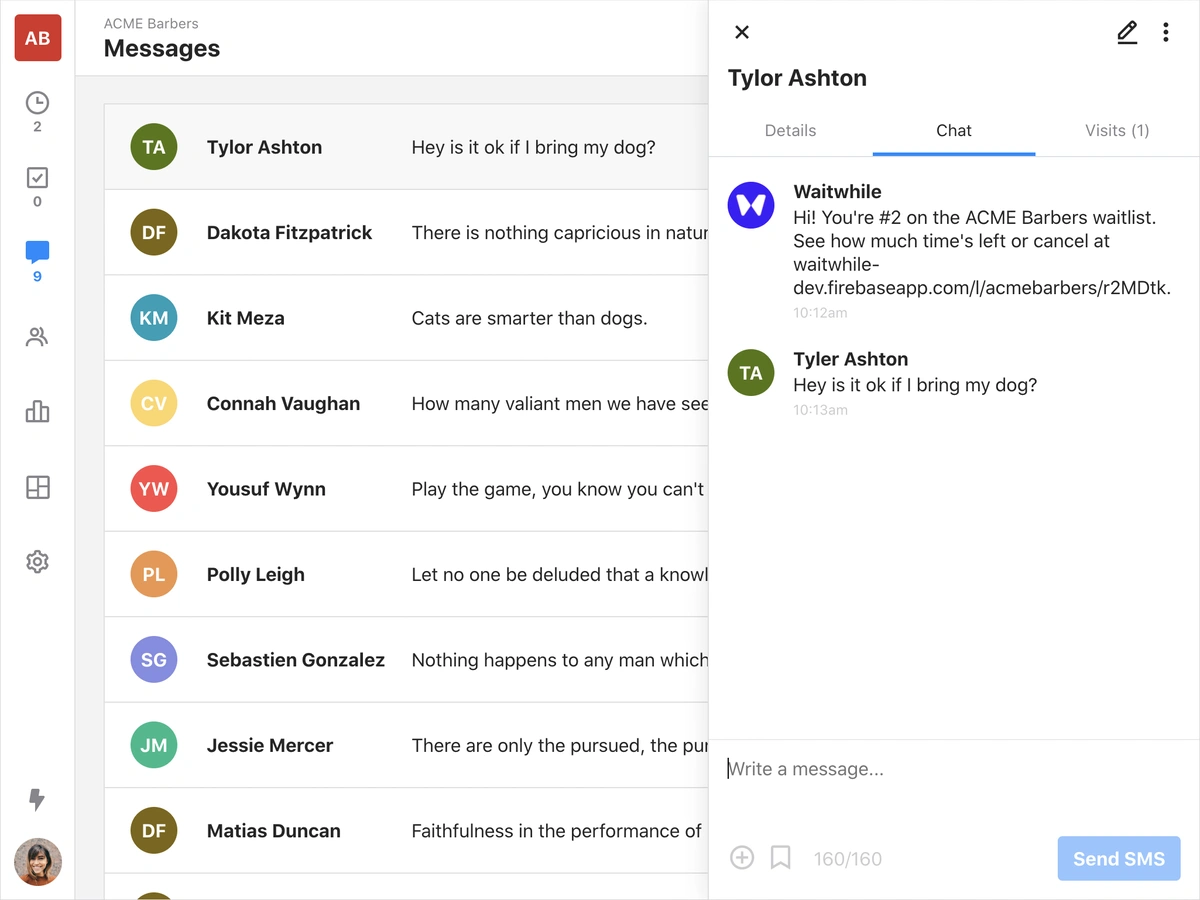Switch to the Details tab
This screenshot has height=900, width=1200.
(x=790, y=130)
